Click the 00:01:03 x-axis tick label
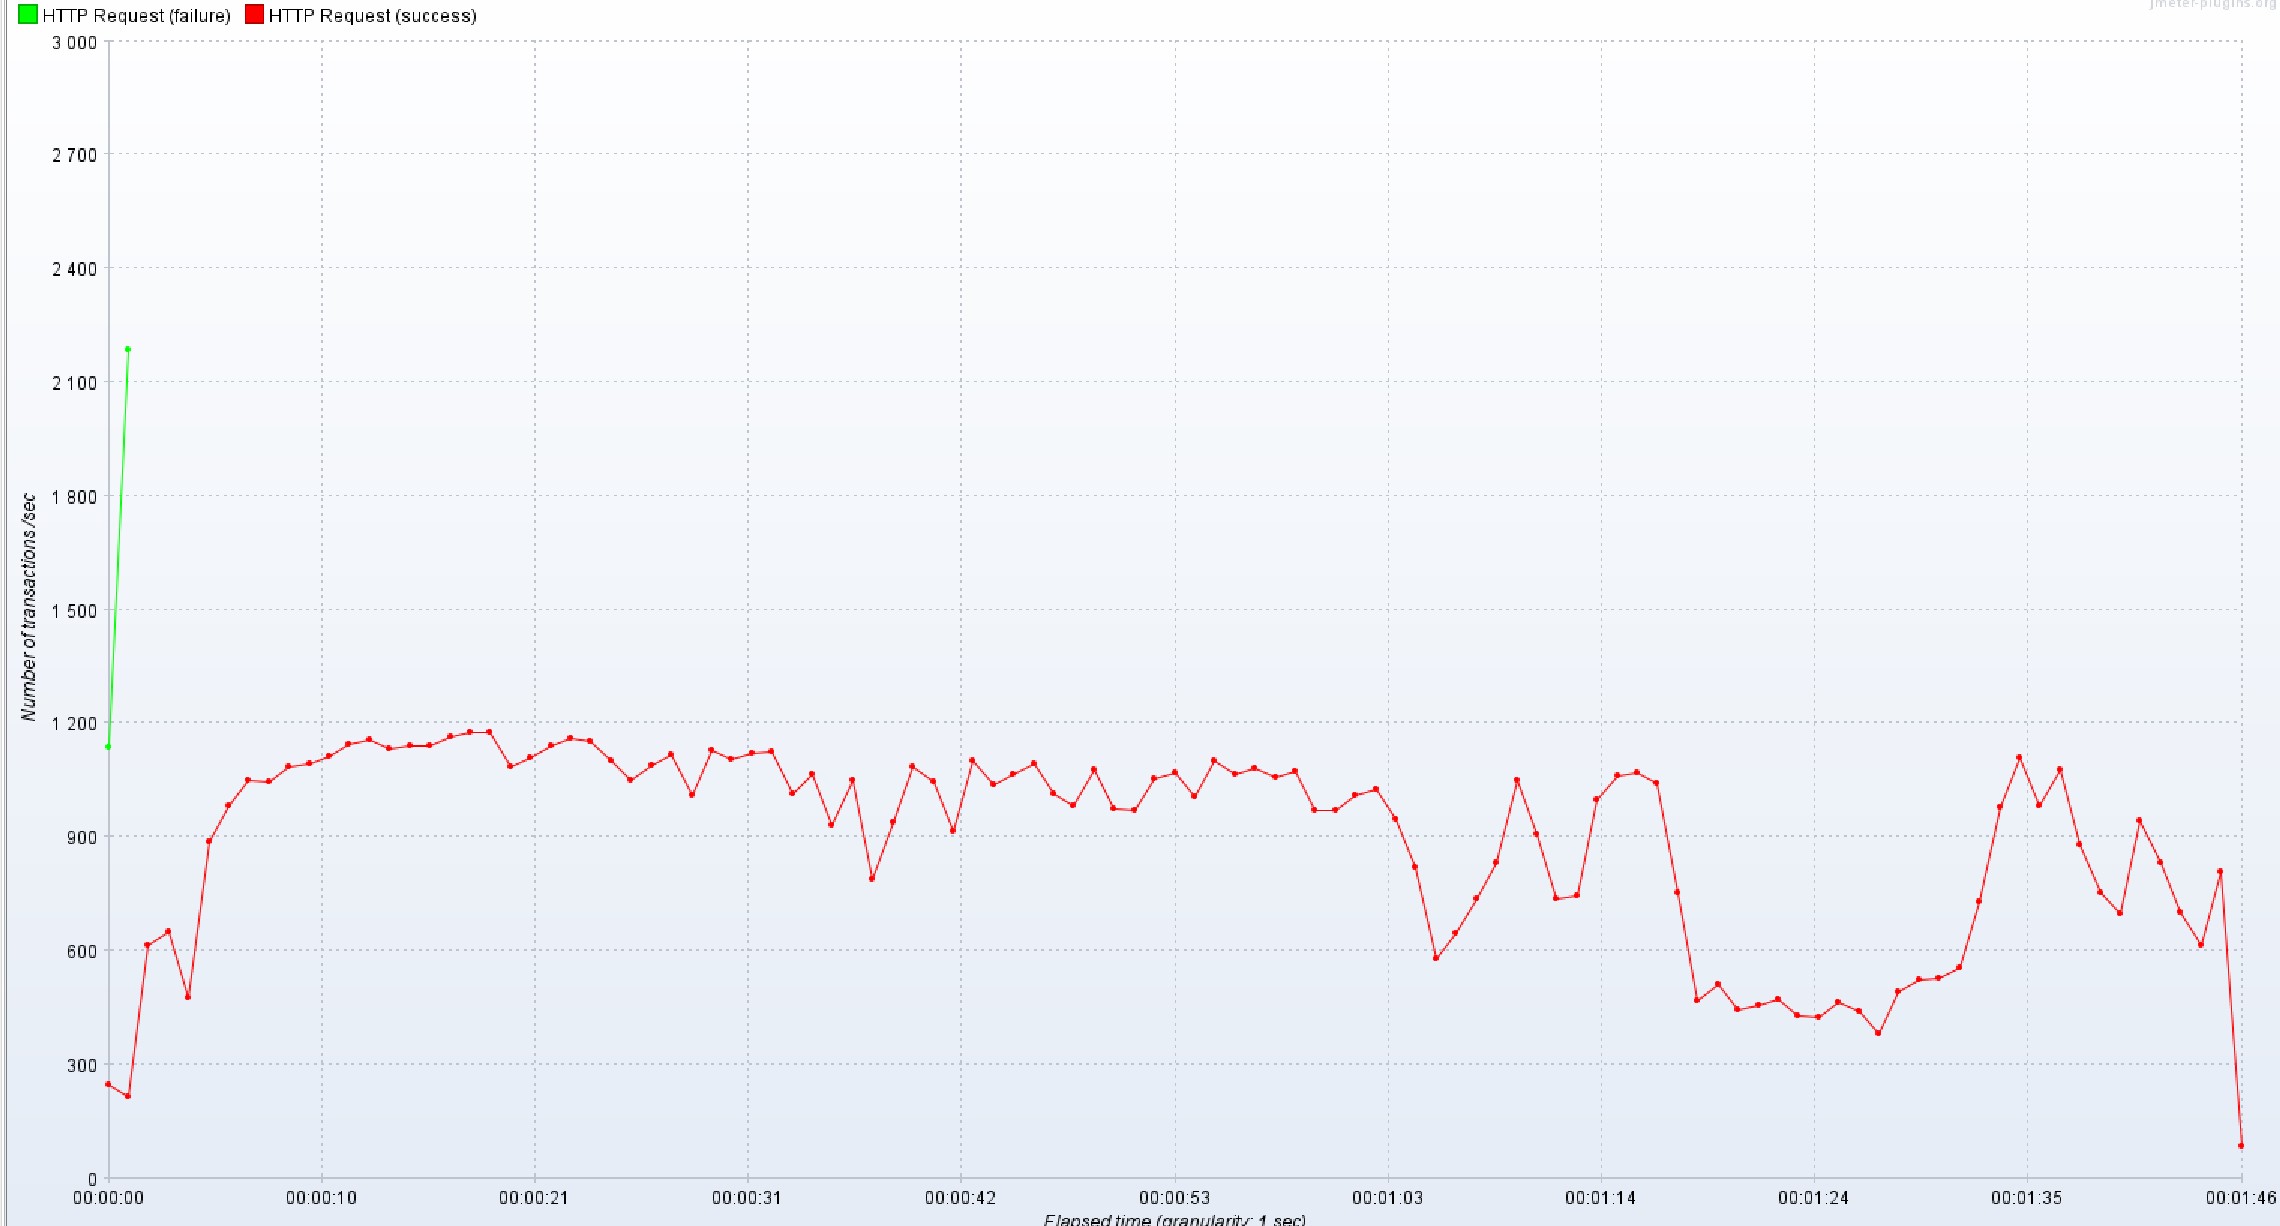The height and width of the screenshot is (1226, 2280). click(x=1387, y=1198)
